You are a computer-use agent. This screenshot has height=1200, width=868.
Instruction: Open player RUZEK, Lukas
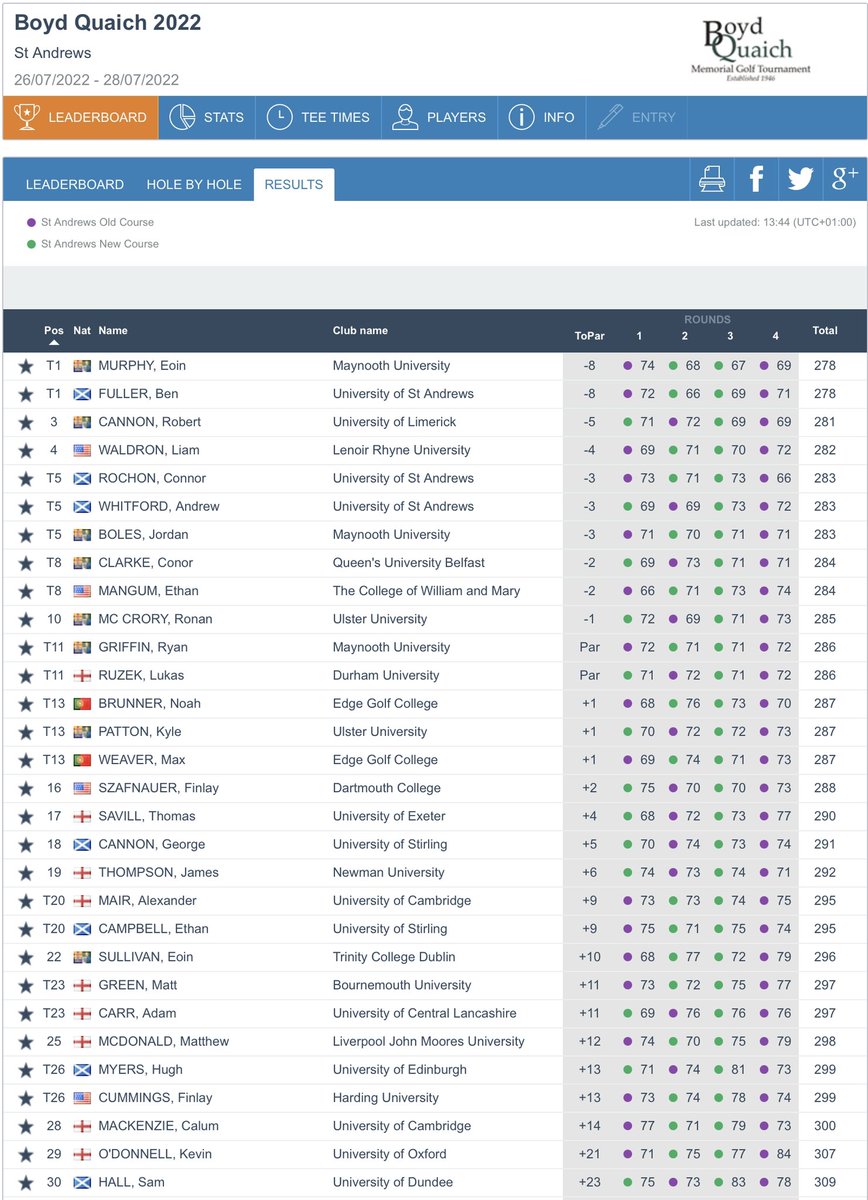141,675
